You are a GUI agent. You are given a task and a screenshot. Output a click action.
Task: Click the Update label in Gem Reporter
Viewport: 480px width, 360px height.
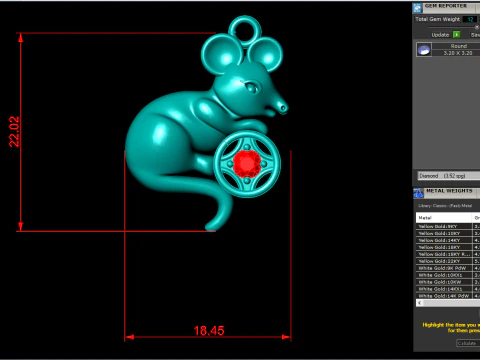point(440,35)
